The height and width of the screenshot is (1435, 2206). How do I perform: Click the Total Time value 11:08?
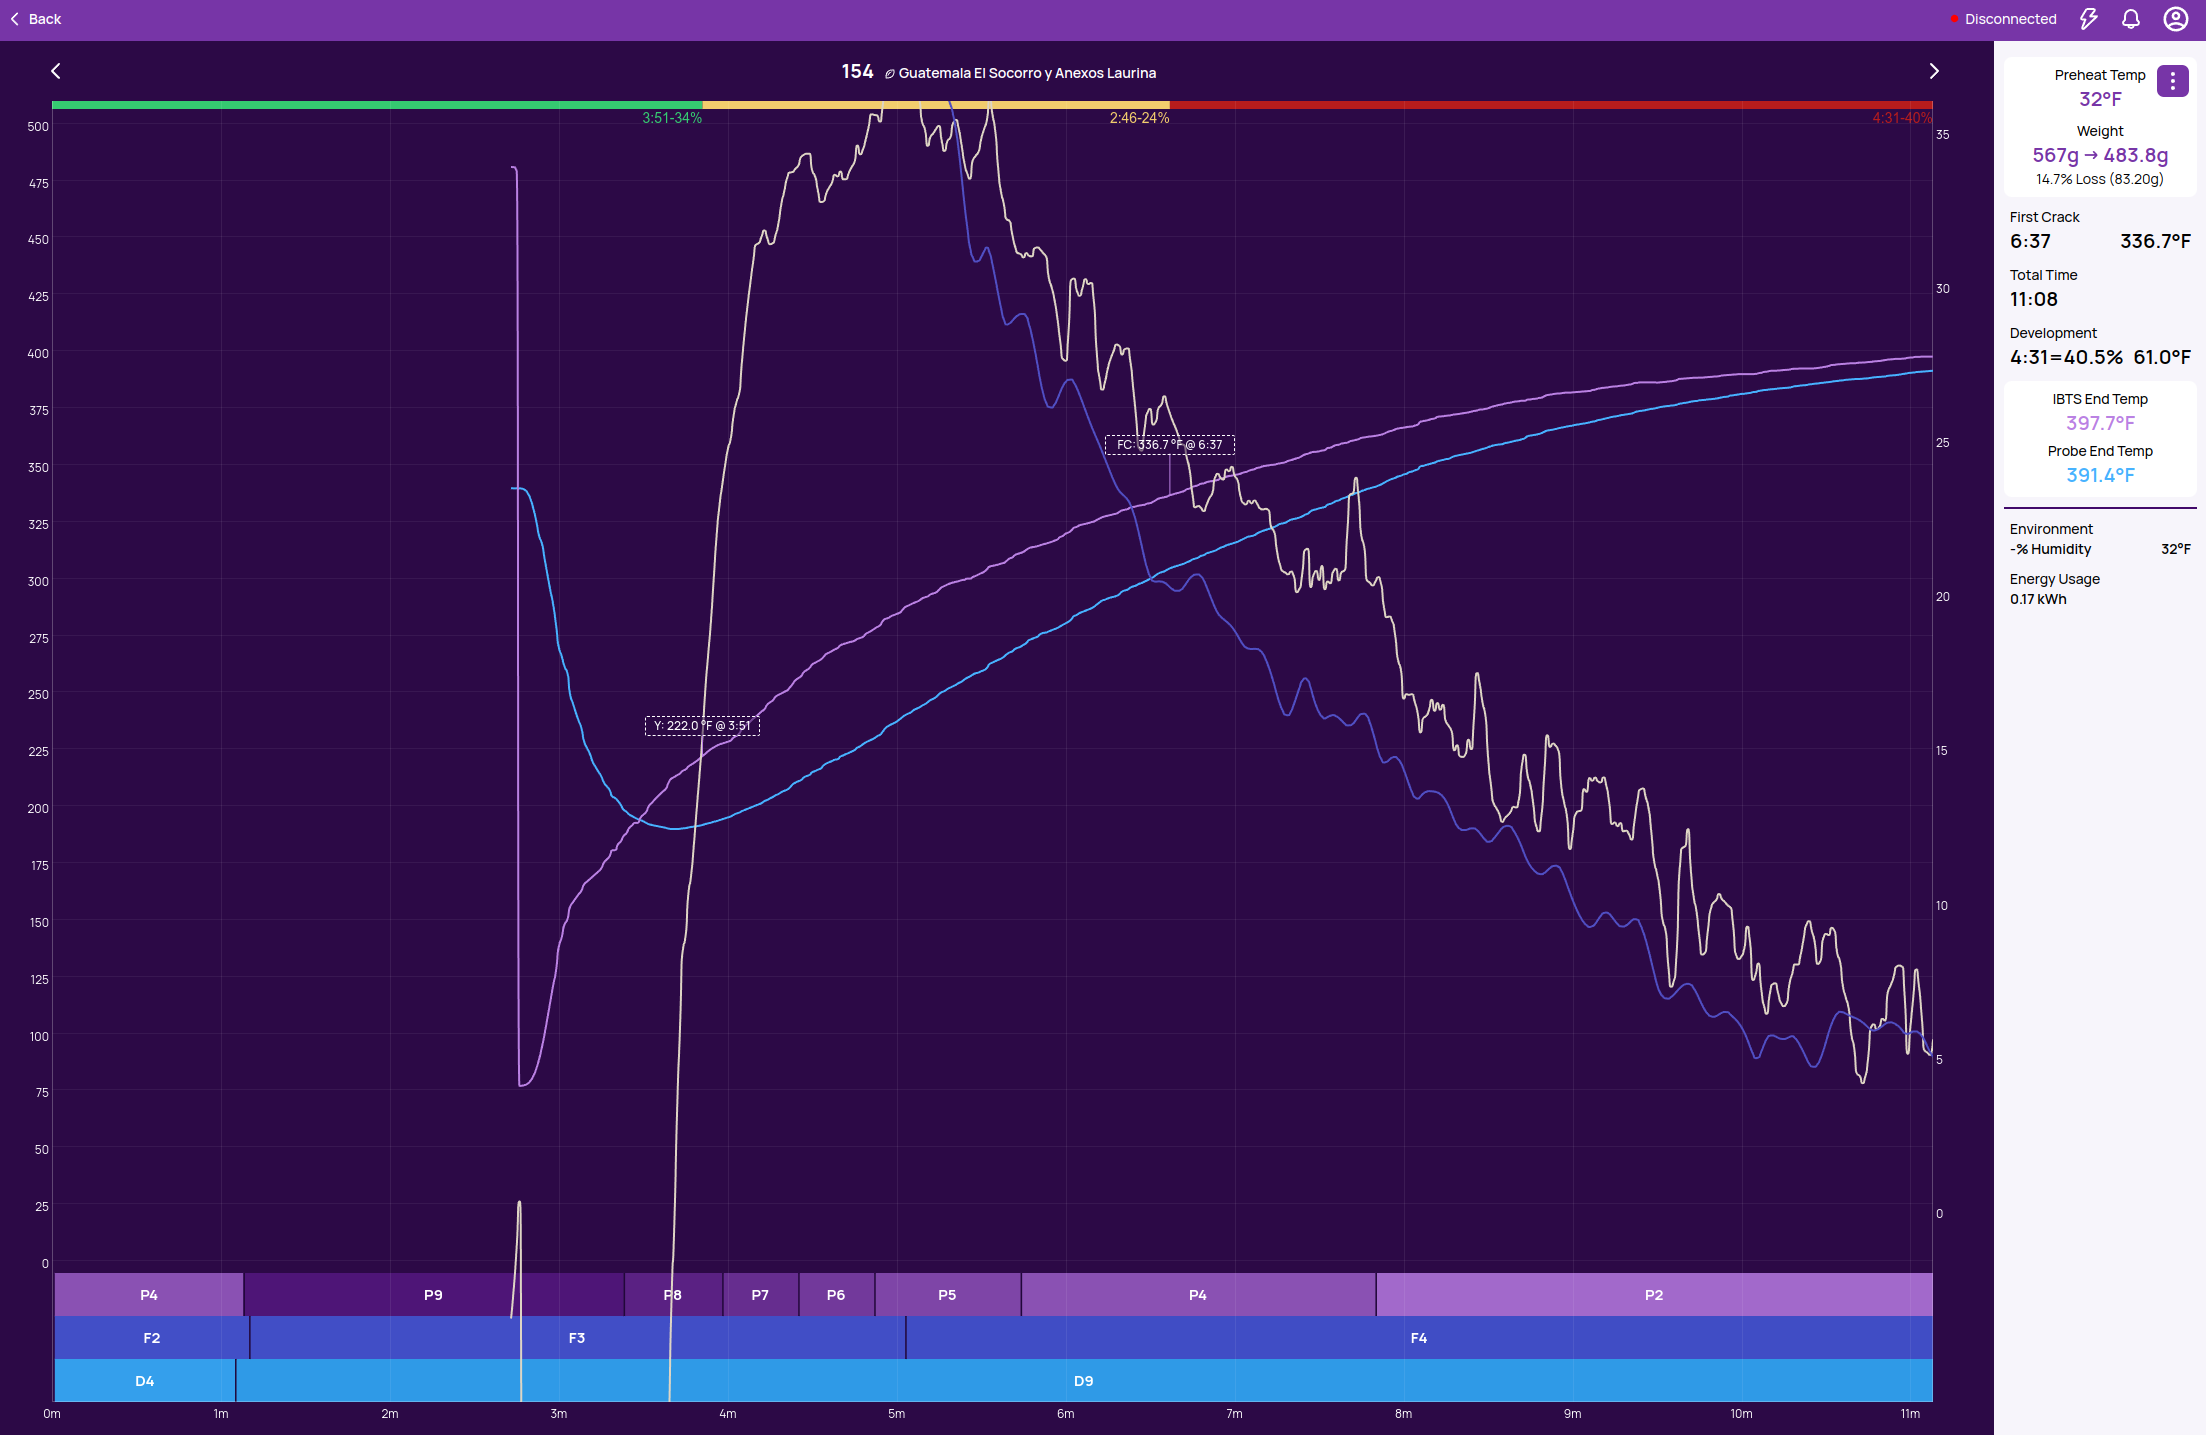[2034, 299]
